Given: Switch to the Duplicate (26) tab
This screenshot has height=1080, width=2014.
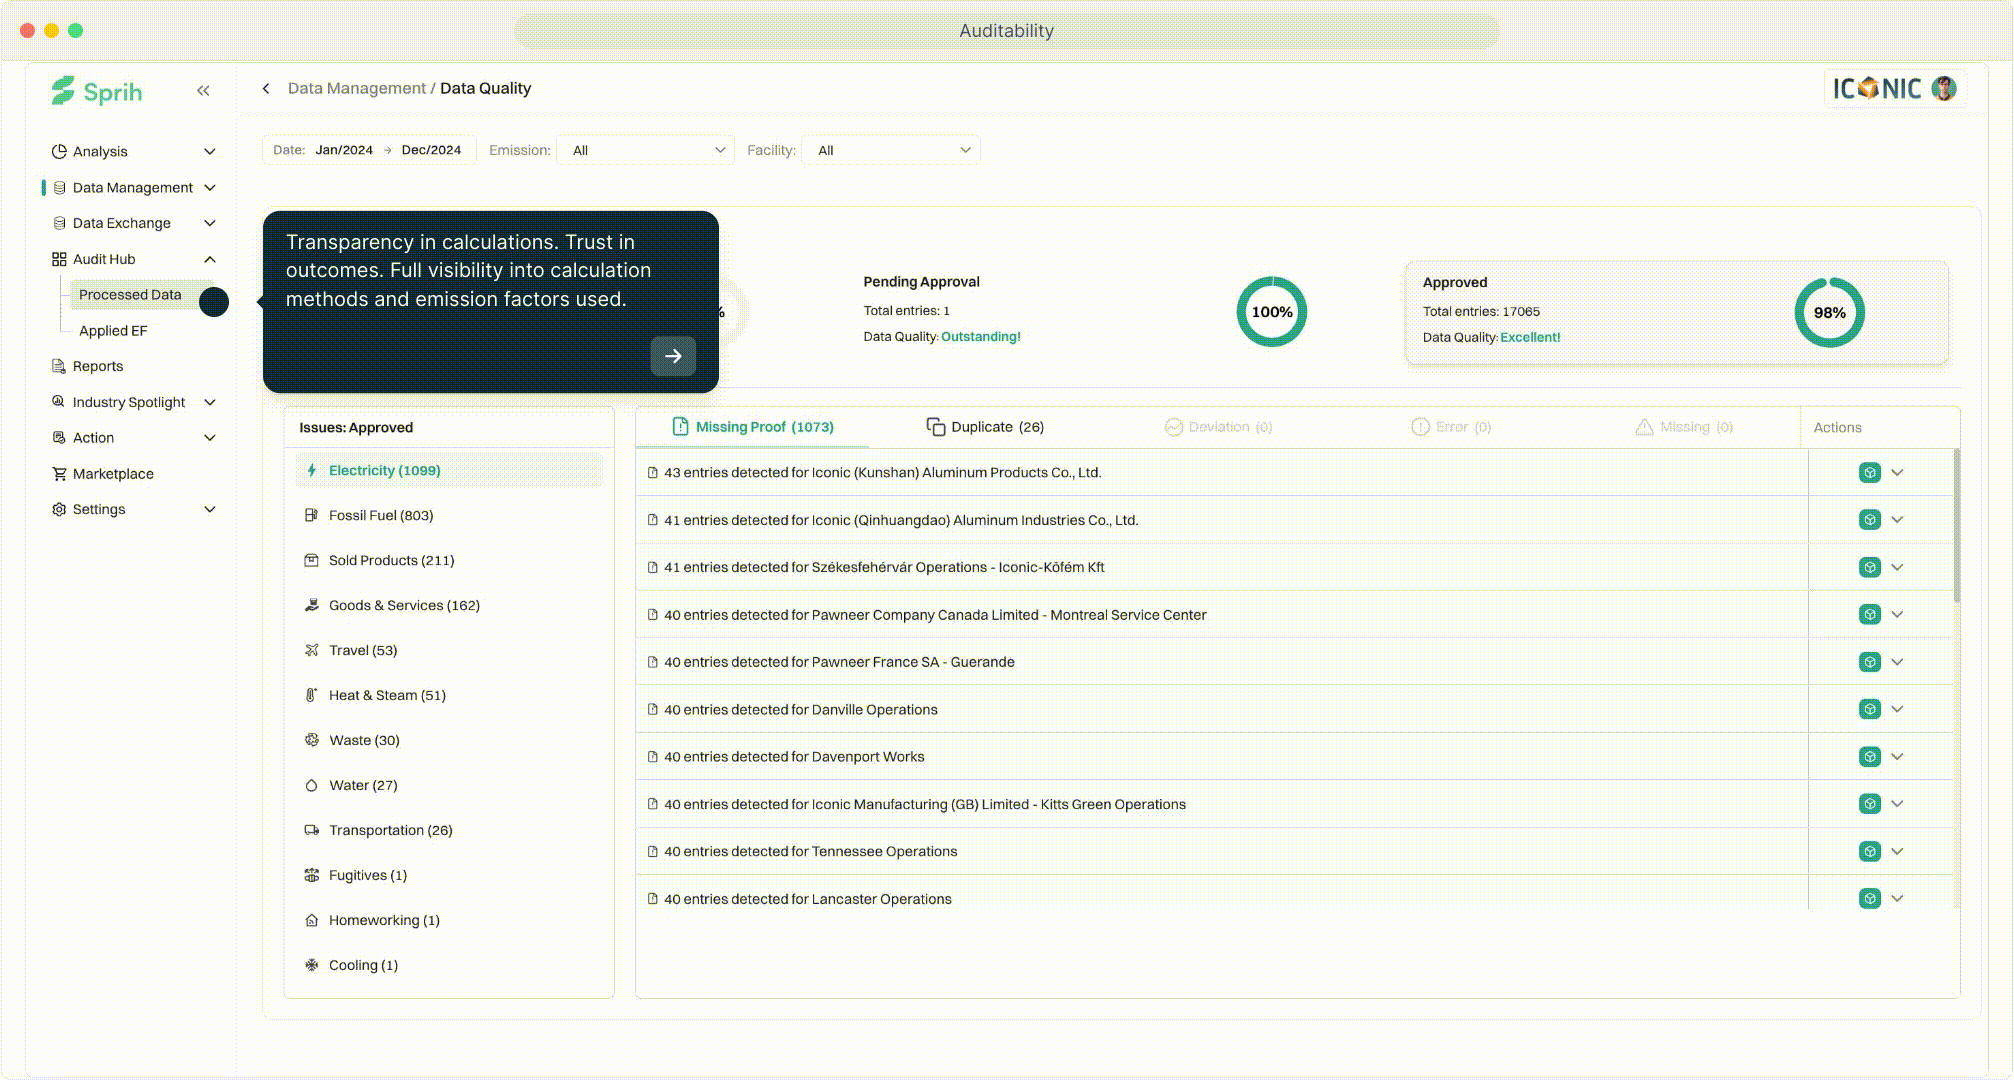Looking at the screenshot, I should coord(985,427).
